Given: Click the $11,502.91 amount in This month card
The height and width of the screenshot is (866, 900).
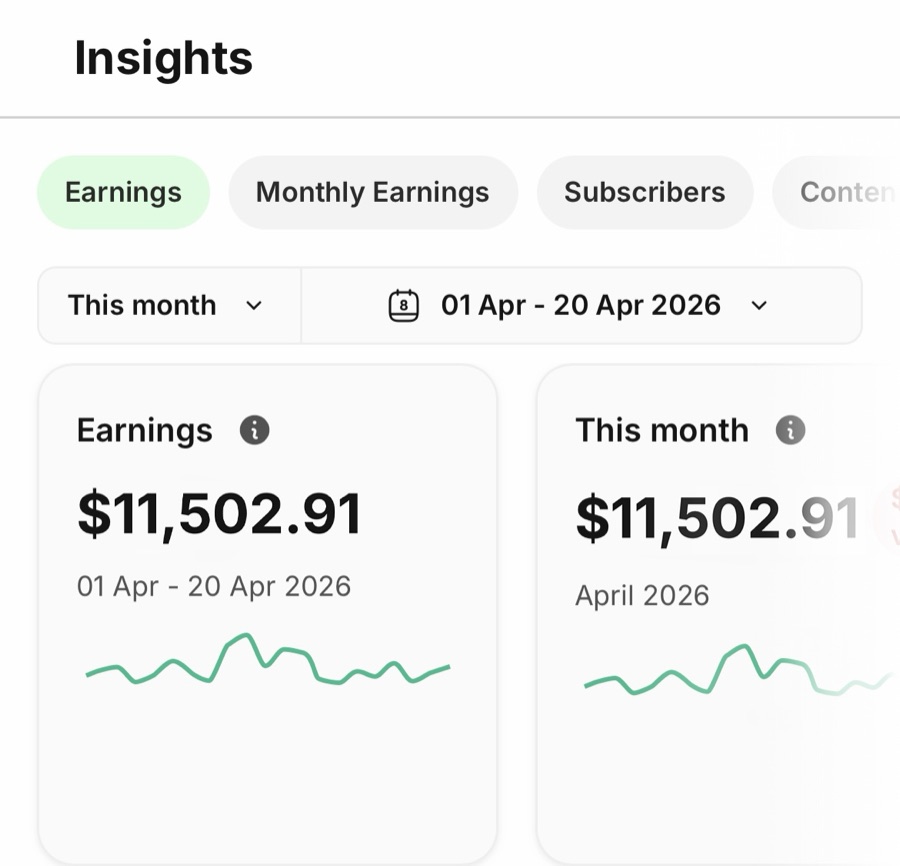Looking at the screenshot, I should pos(717,519).
